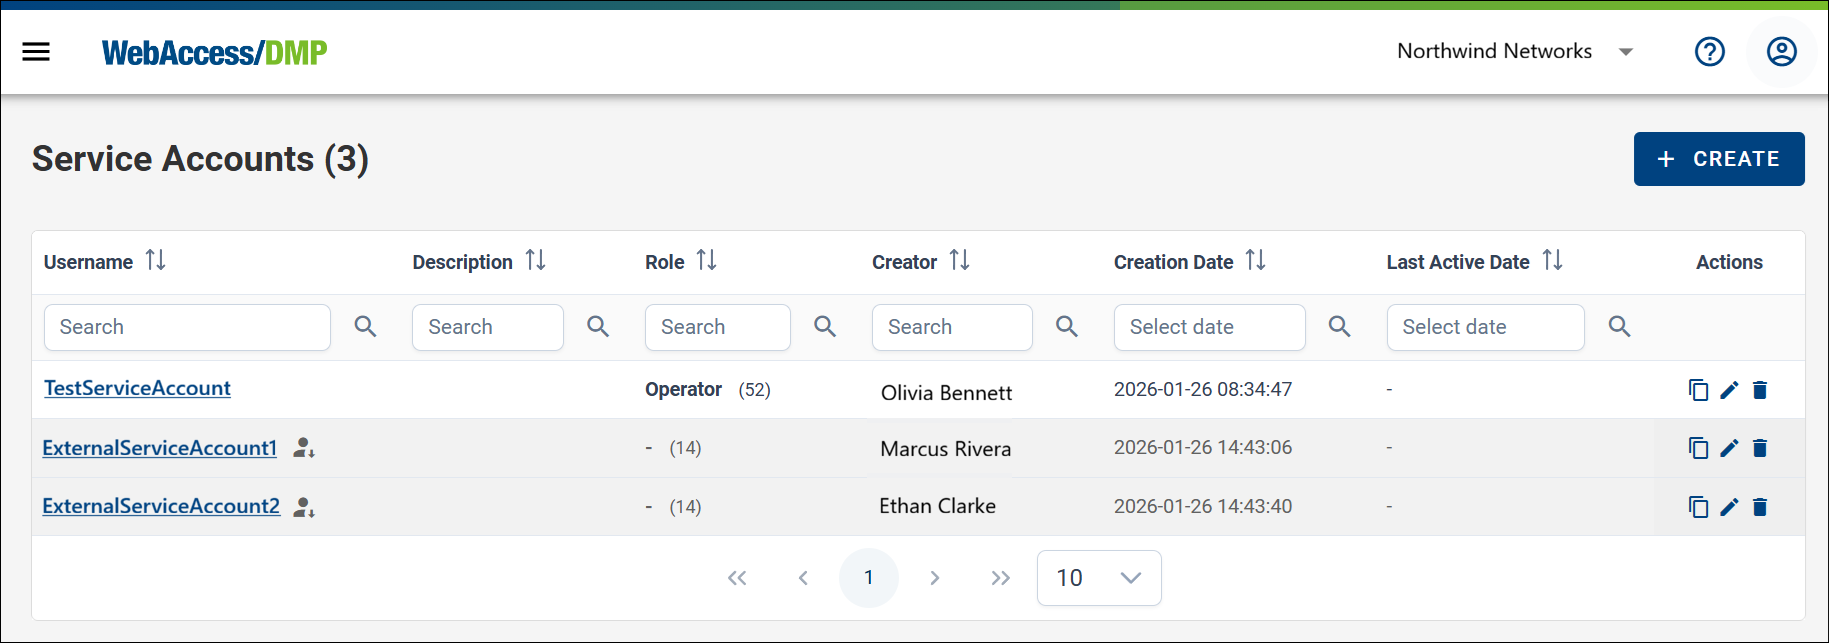
Task: Focus the Description search field
Action: 488,327
